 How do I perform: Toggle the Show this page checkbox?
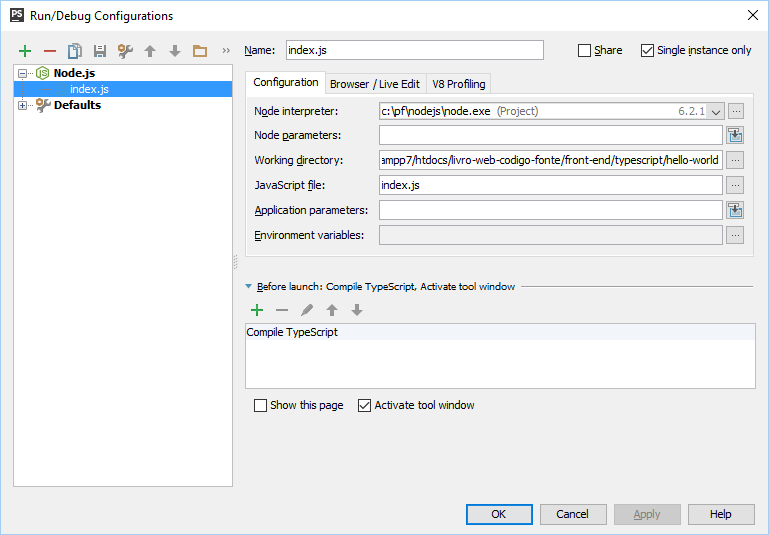[x=261, y=405]
